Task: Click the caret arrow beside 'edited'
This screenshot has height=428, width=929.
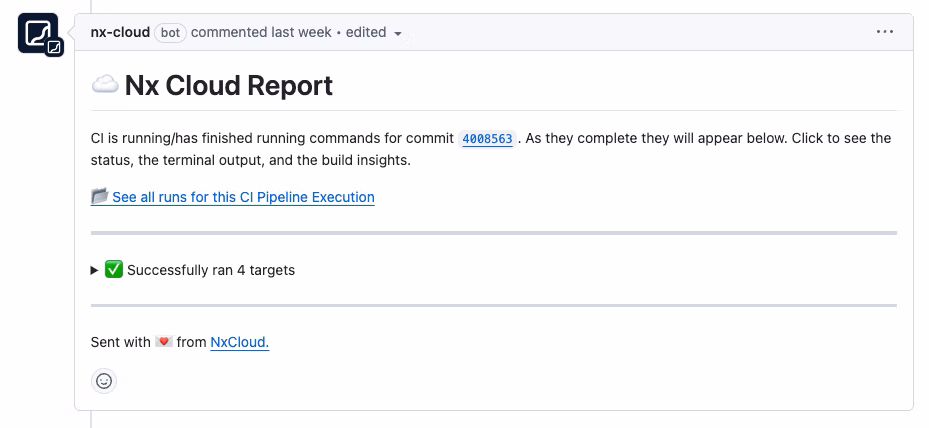Action: point(398,33)
